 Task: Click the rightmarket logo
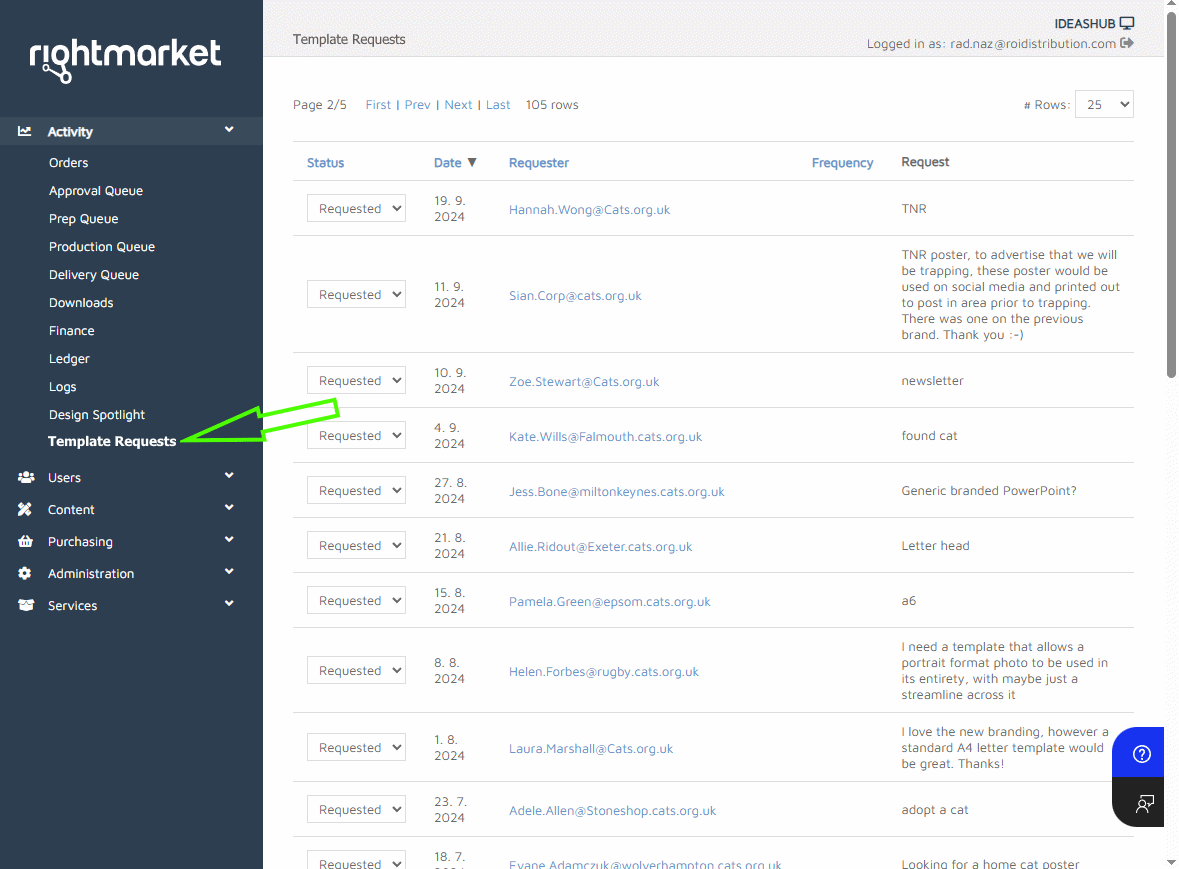coord(125,59)
